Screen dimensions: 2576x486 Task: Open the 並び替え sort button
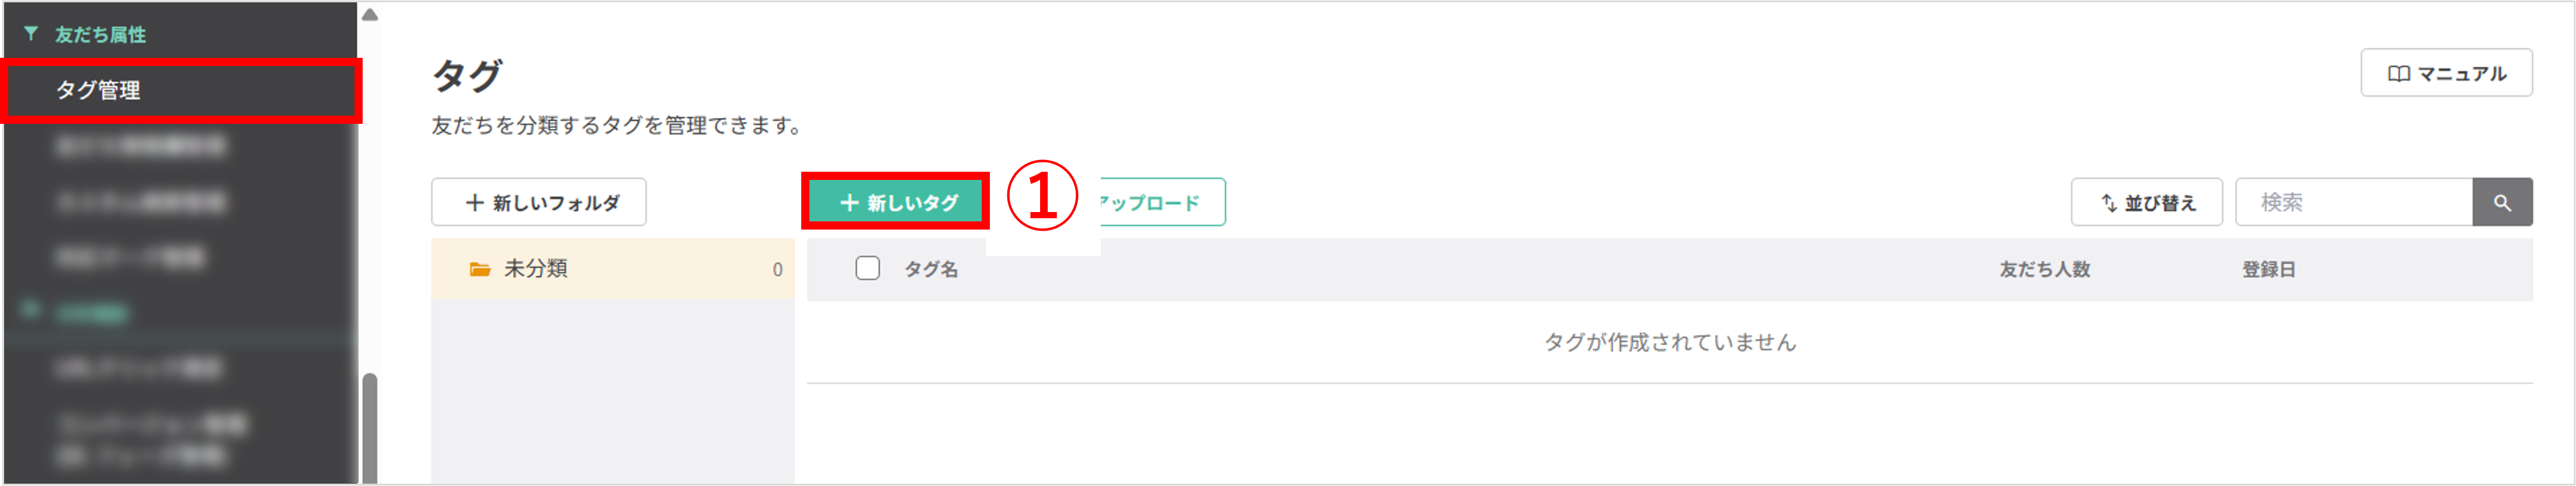coord(2146,202)
